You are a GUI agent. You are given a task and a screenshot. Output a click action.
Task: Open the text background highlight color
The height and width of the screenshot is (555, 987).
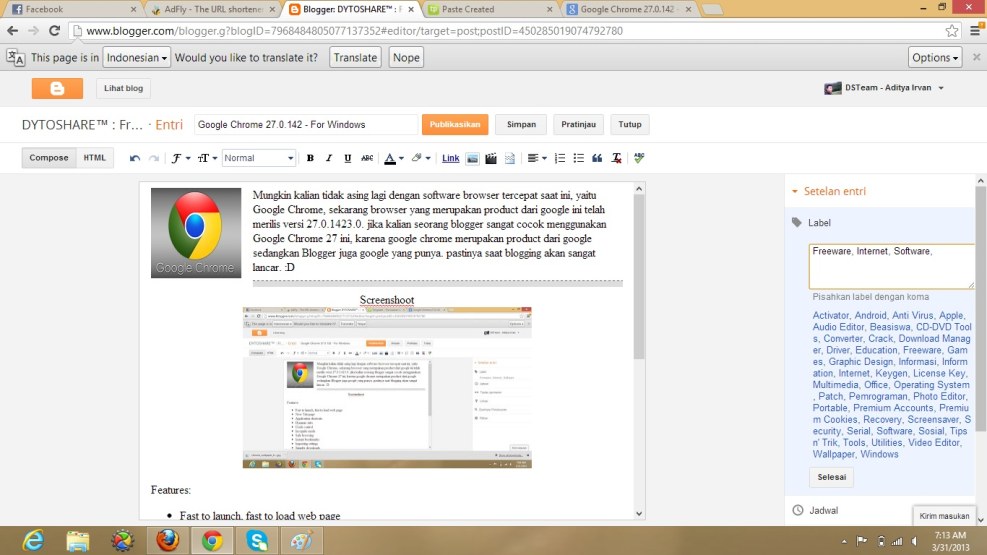pos(420,158)
